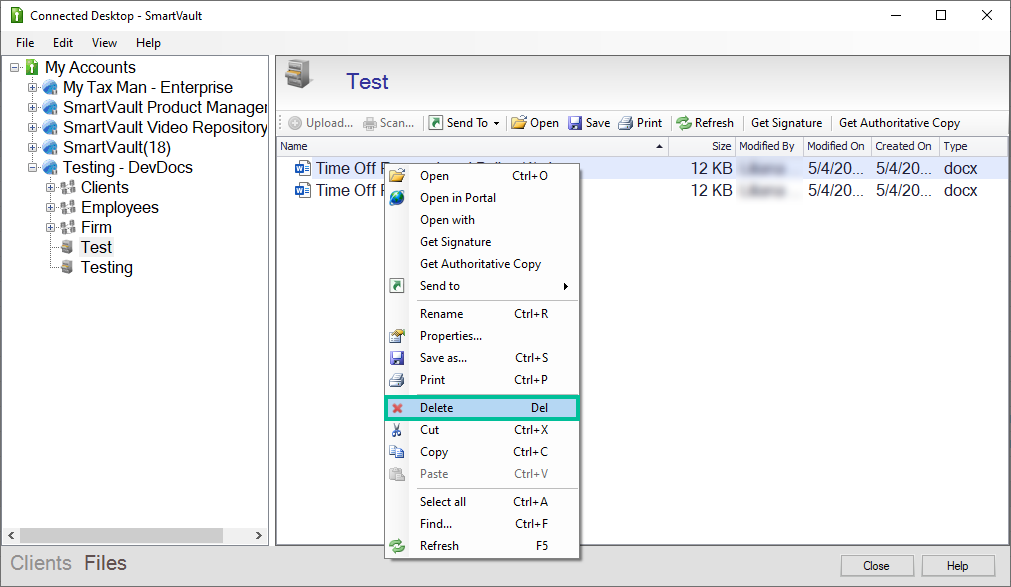Open the Send to submenu arrow
The image size is (1011, 587).
(x=565, y=286)
